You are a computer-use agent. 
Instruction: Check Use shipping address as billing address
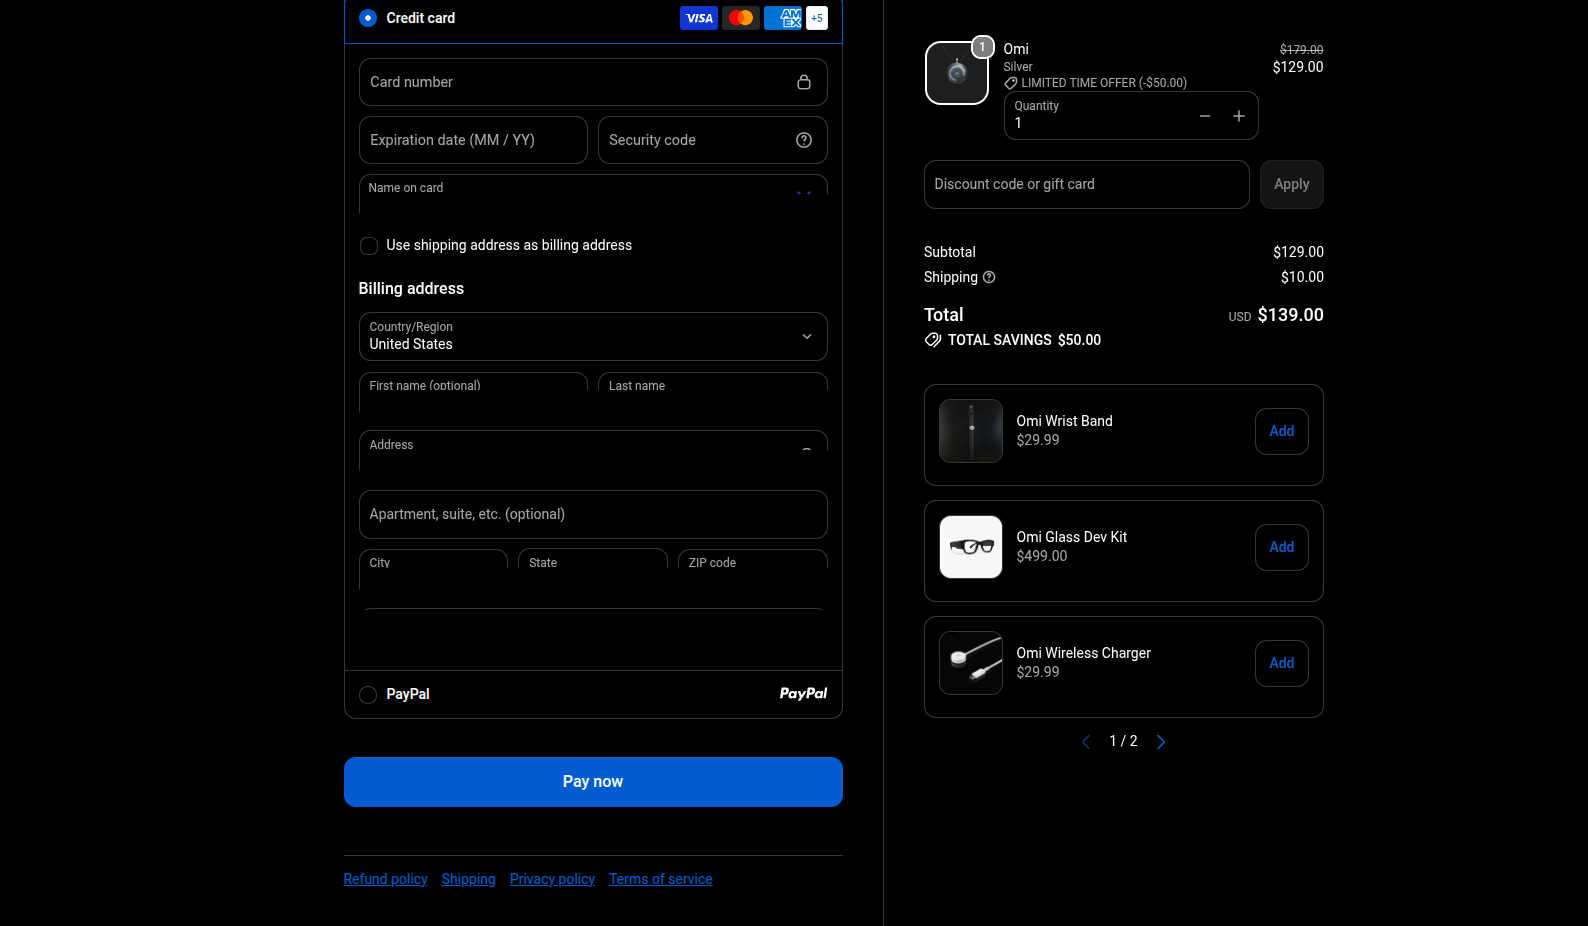(x=369, y=246)
